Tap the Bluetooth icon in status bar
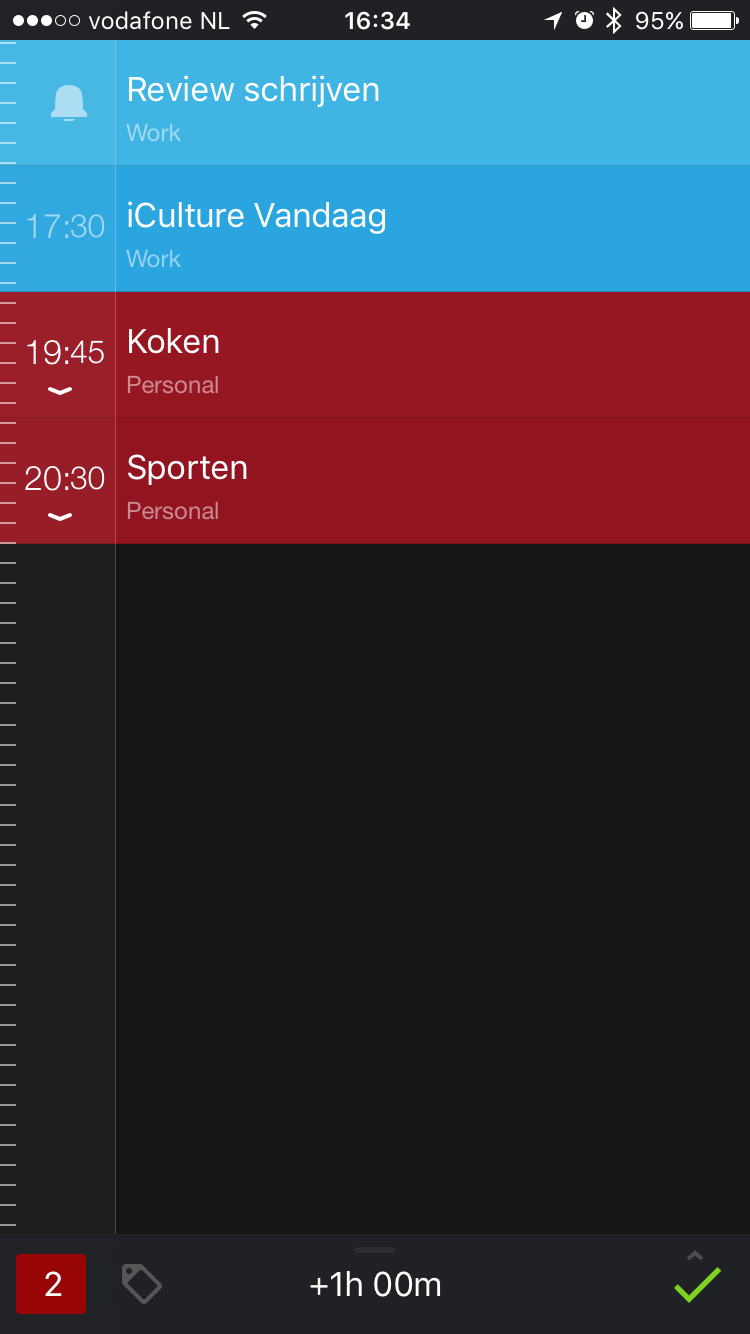Viewport: 750px width, 1334px height. pos(614,20)
